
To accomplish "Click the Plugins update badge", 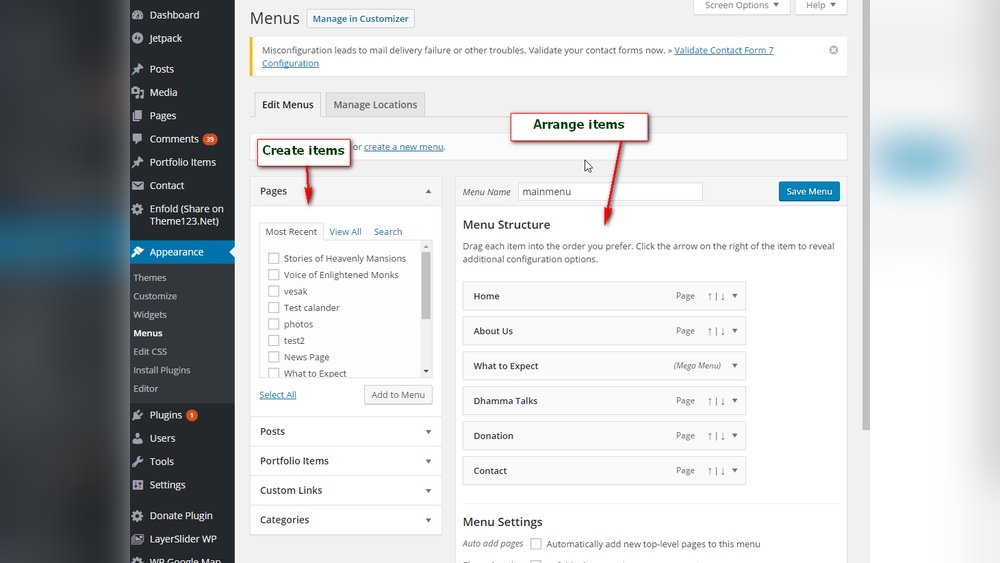I will coord(191,415).
